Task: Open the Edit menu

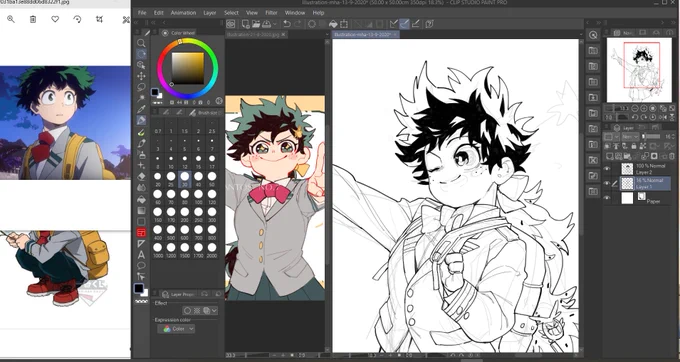Action: (x=158, y=13)
